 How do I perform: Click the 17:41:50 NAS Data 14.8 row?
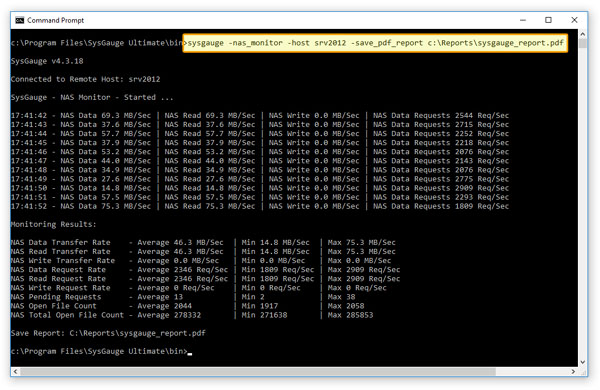tap(260, 188)
